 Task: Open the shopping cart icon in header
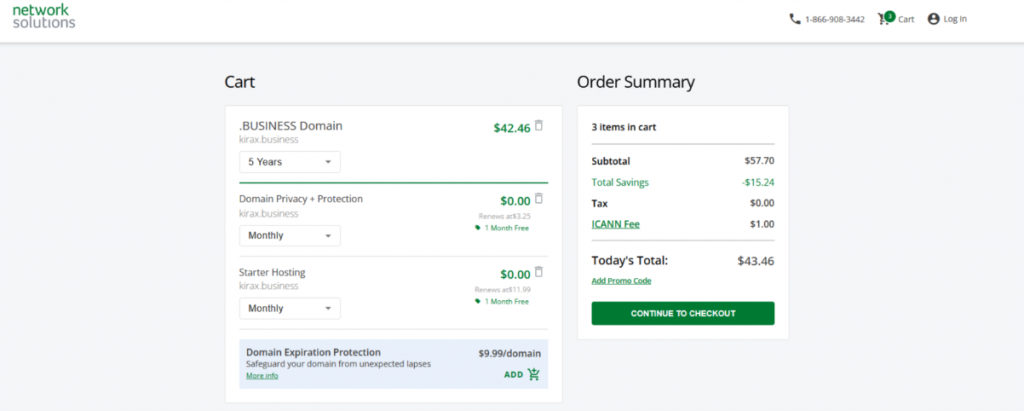click(885, 18)
